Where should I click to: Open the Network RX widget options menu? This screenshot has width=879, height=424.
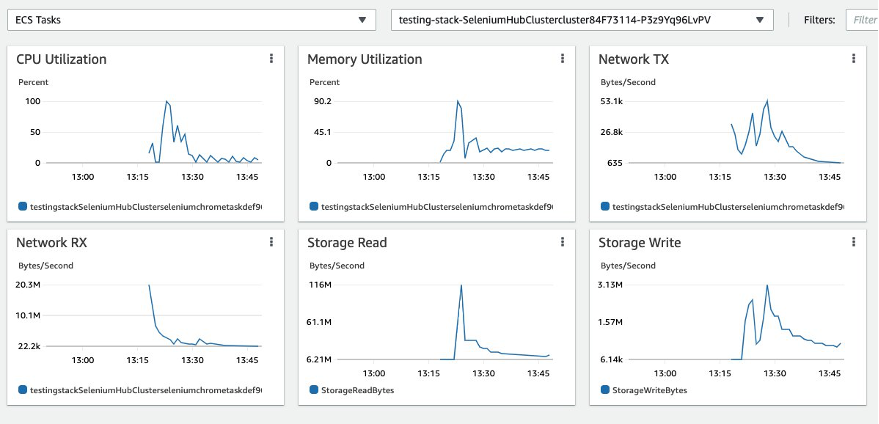point(271,242)
